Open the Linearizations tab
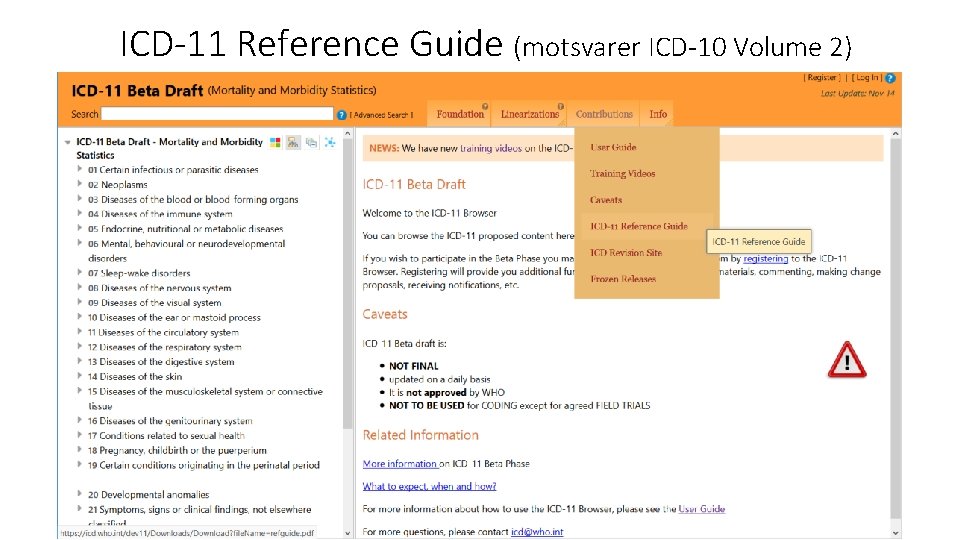Viewport: 960px width, 540px height. tap(530, 114)
